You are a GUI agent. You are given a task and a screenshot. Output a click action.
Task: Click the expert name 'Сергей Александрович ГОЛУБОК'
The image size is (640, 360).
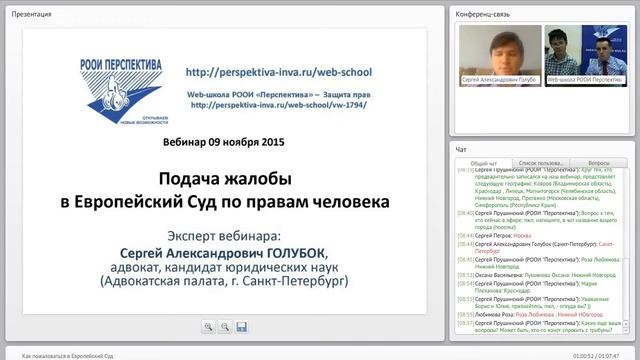pyautogui.click(x=224, y=253)
